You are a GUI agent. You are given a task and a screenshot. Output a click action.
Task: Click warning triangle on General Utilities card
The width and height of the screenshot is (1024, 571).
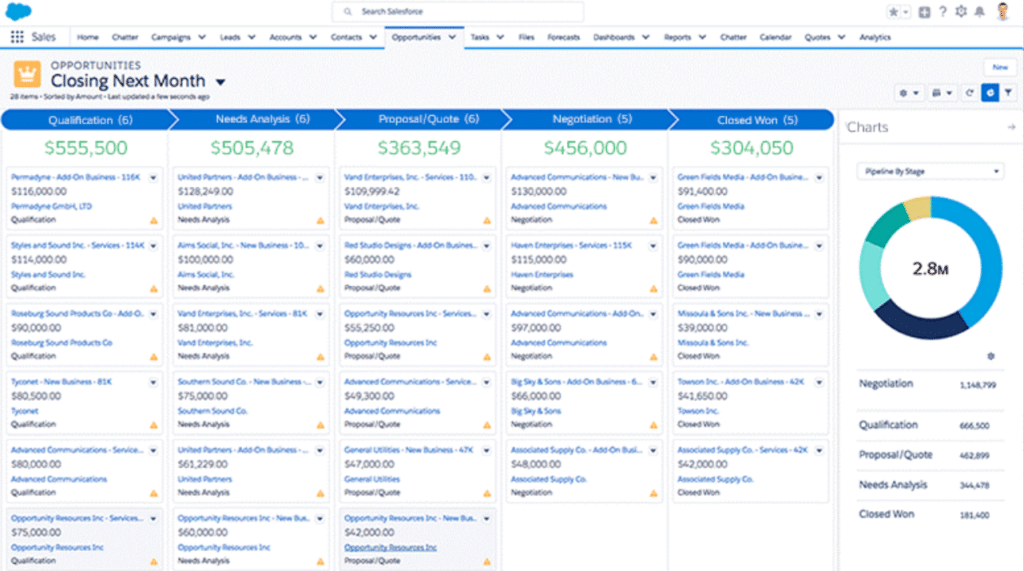click(x=487, y=493)
